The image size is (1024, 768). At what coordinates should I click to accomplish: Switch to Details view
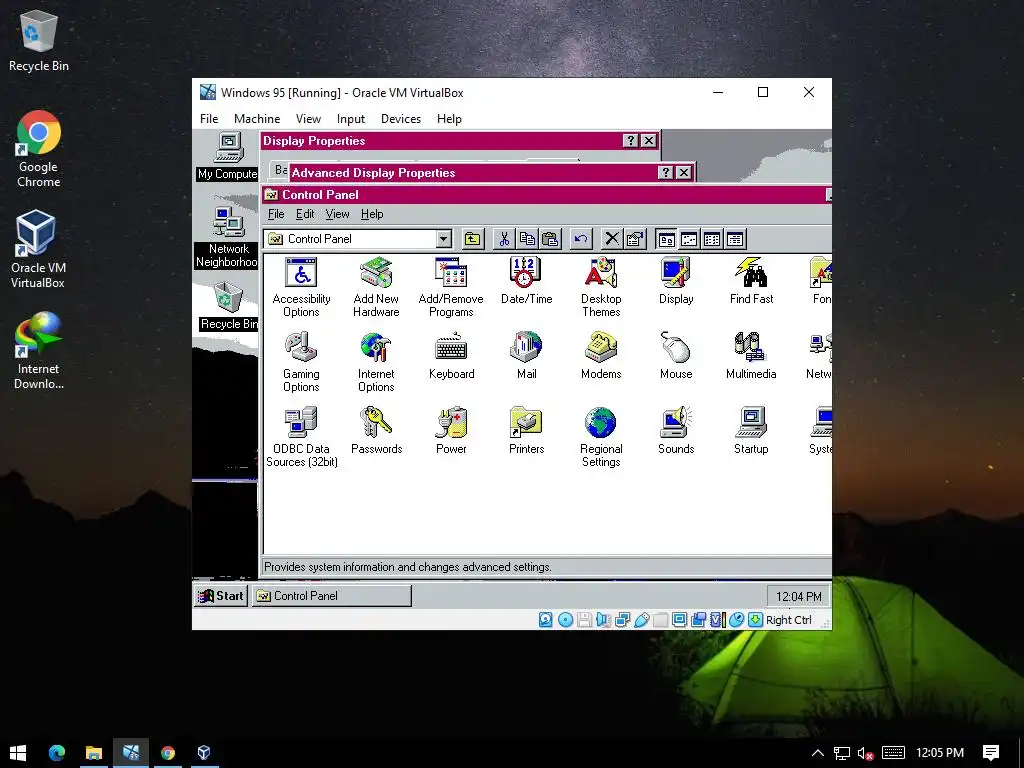coord(735,239)
